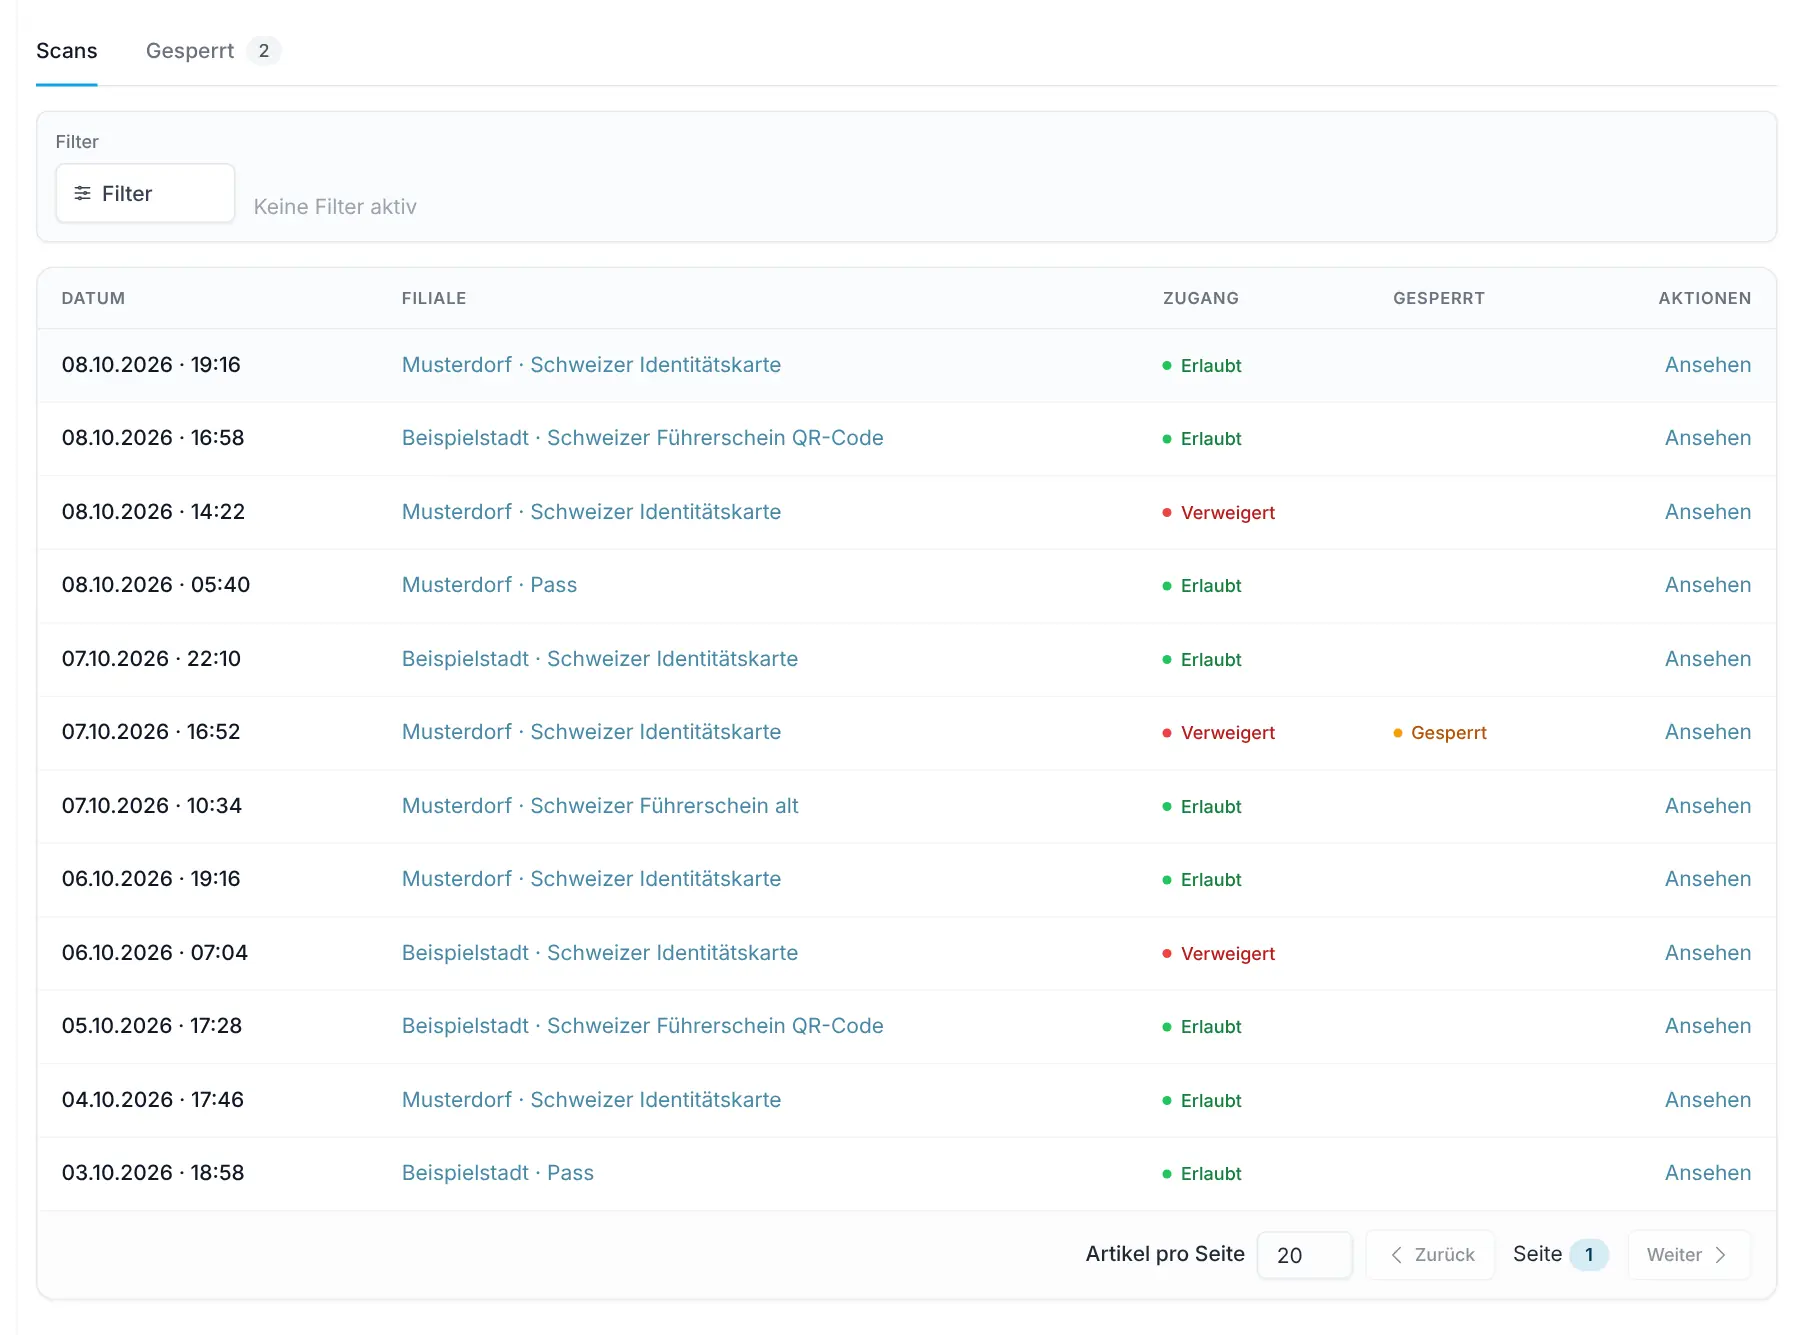Open Beispielstadt Führerschein QR-Code link at 05.10.2026 17:28
Viewport: 1814px width, 1335px height.
(x=642, y=1026)
